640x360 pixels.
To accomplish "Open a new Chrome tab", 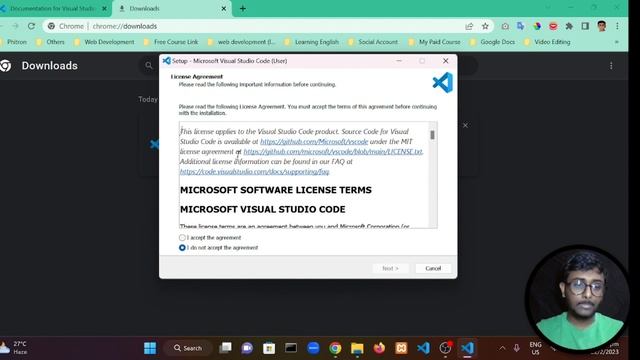I will tap(242, 8).
